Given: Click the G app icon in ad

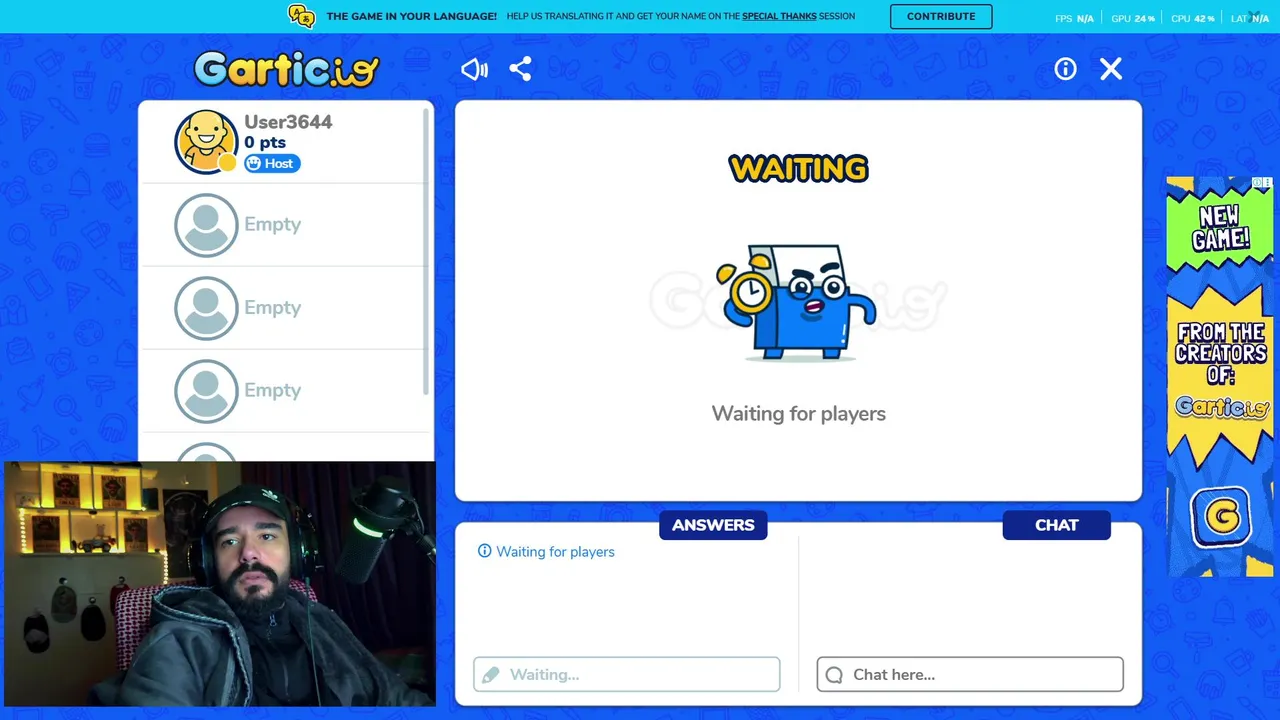Looking at the screenshot, I should pyautogui.click(x=1220, y=517).
